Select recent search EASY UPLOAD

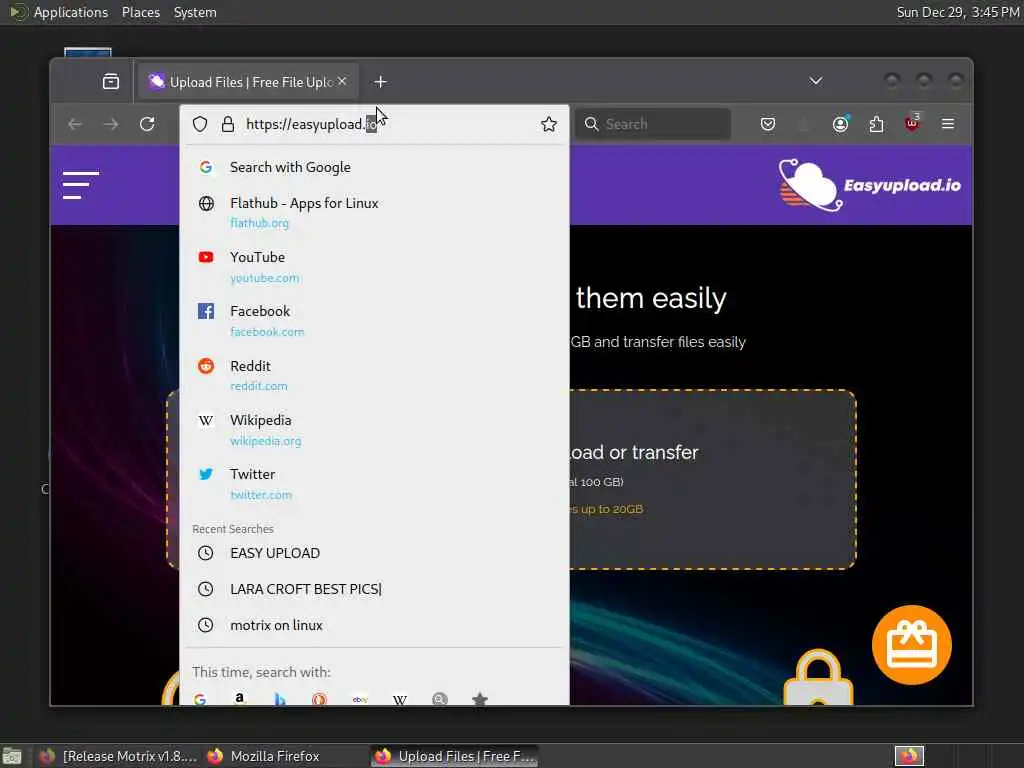(374, 553)
